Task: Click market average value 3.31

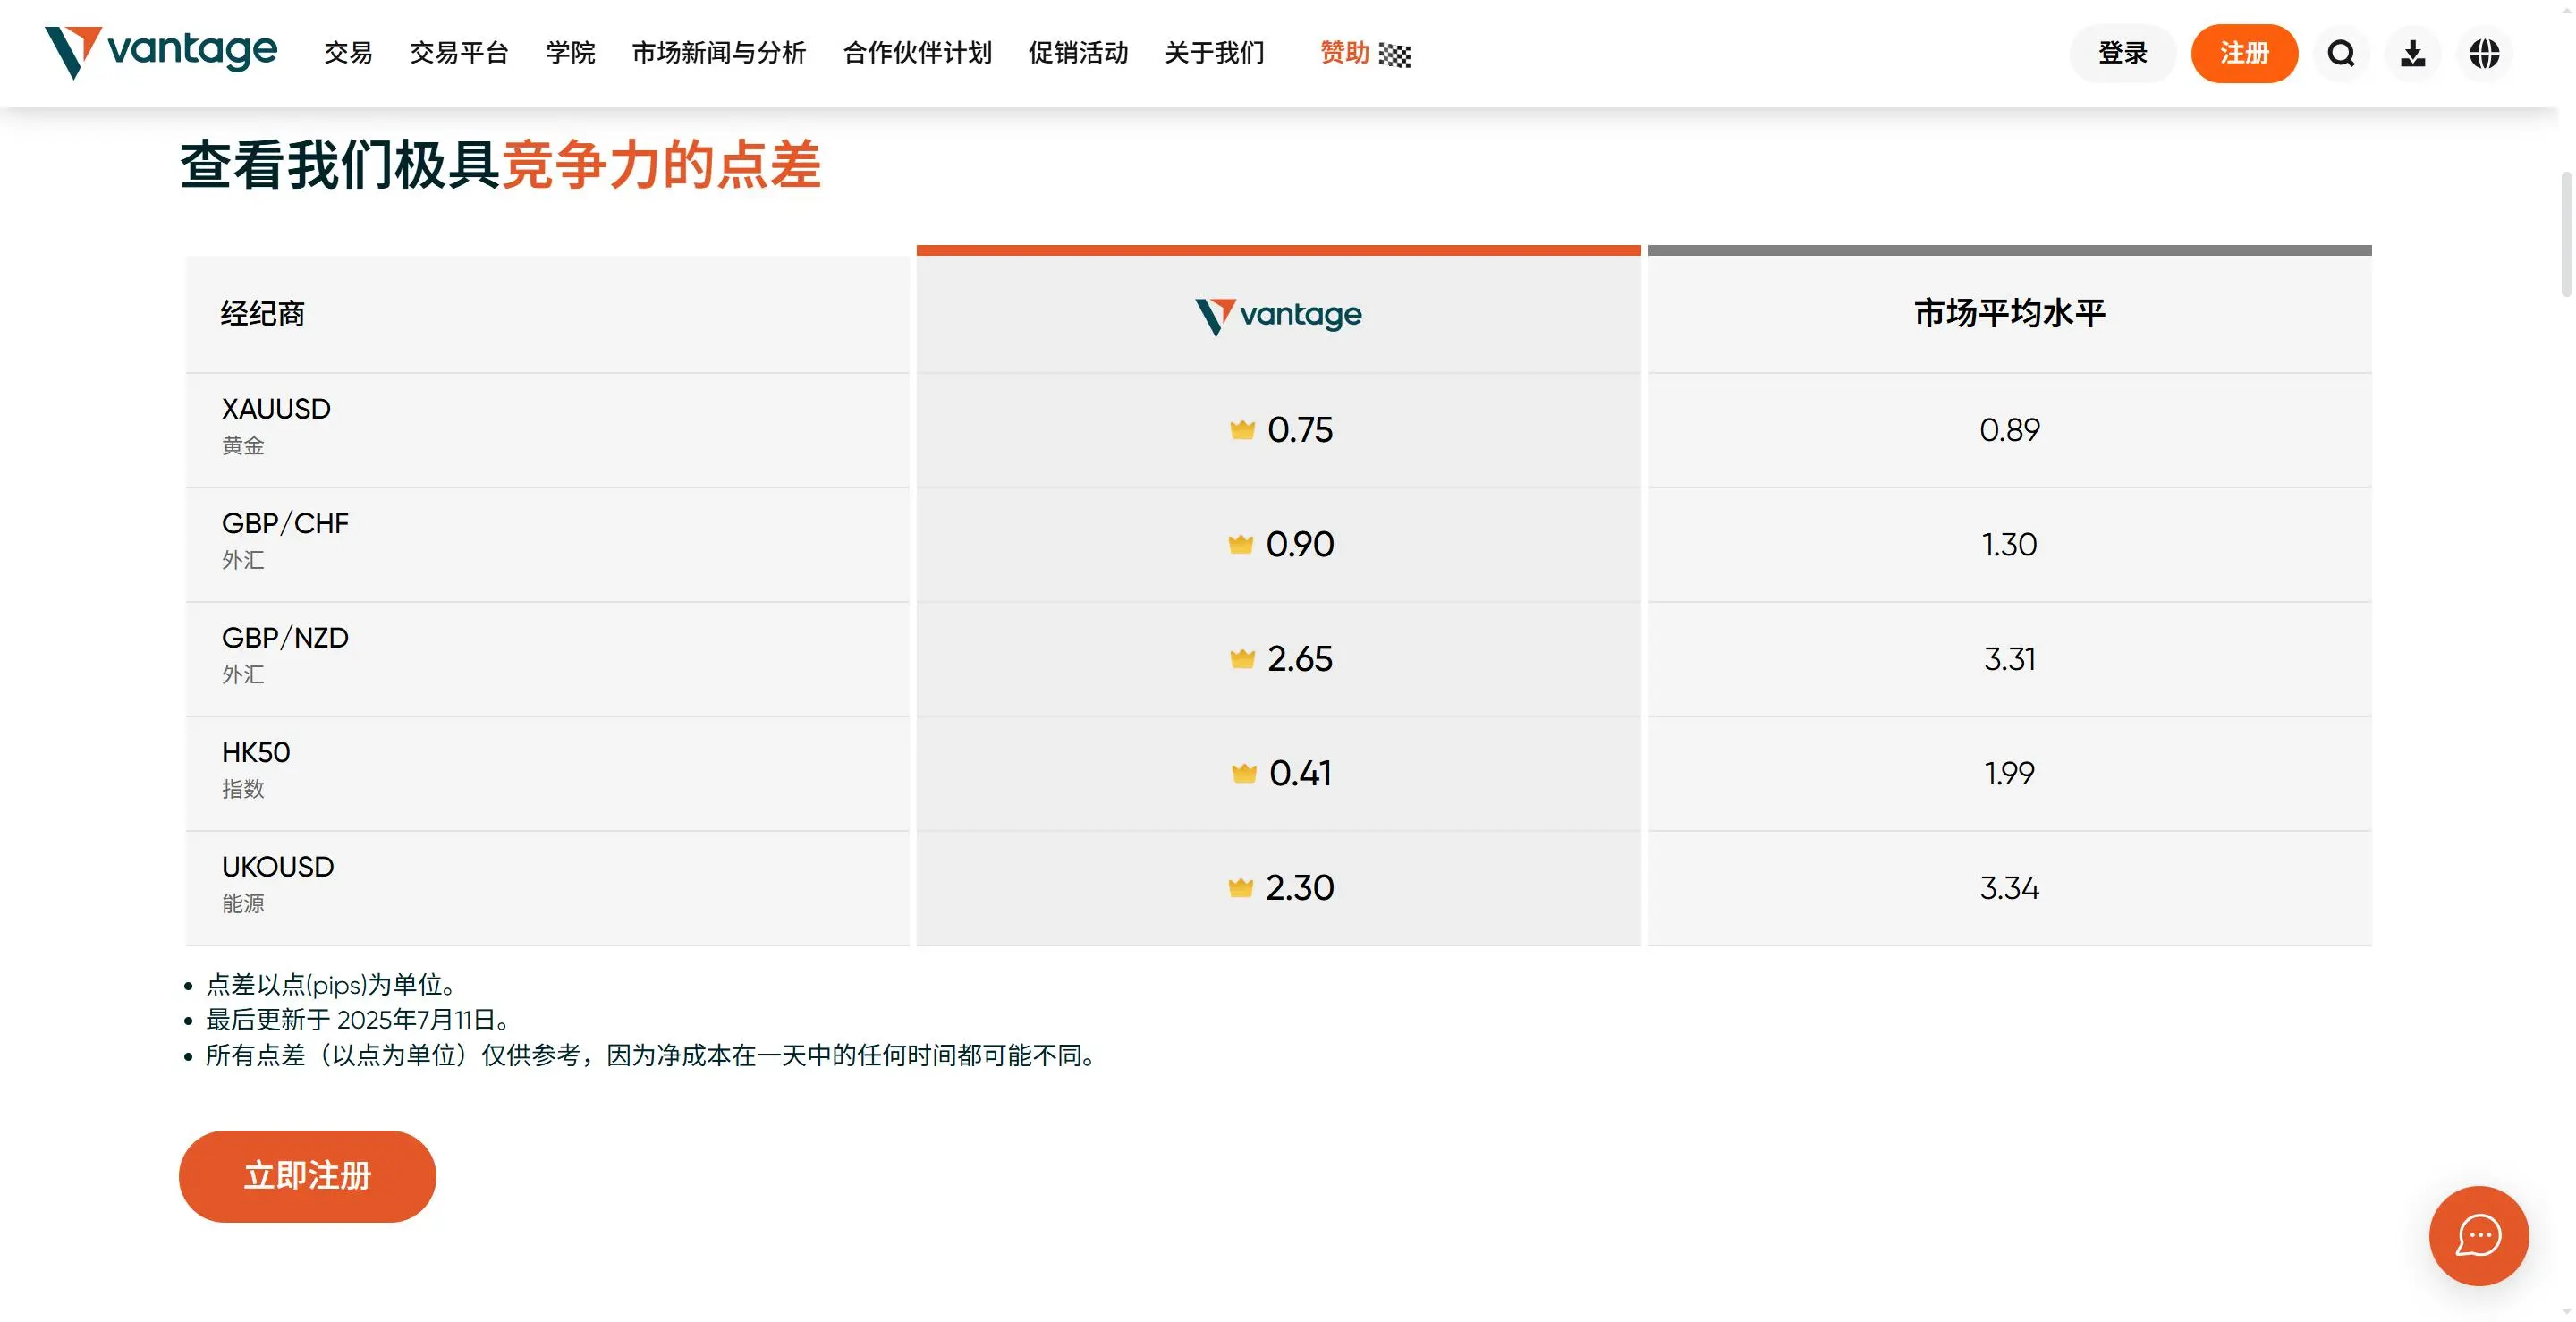Action: click(2010, 659)
